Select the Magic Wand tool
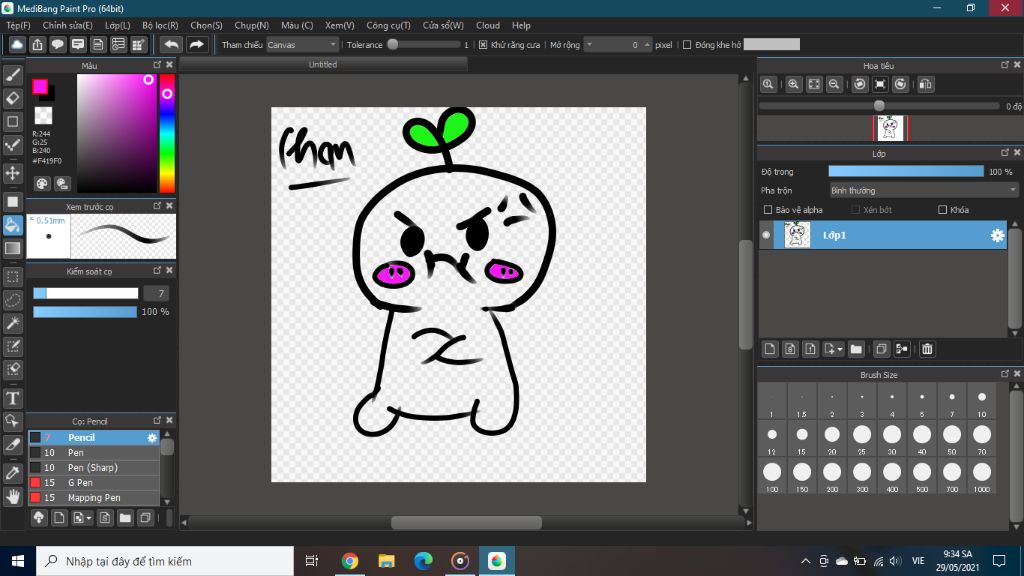Viewport: 1024px width, 576px height. [x=13, y=323]
